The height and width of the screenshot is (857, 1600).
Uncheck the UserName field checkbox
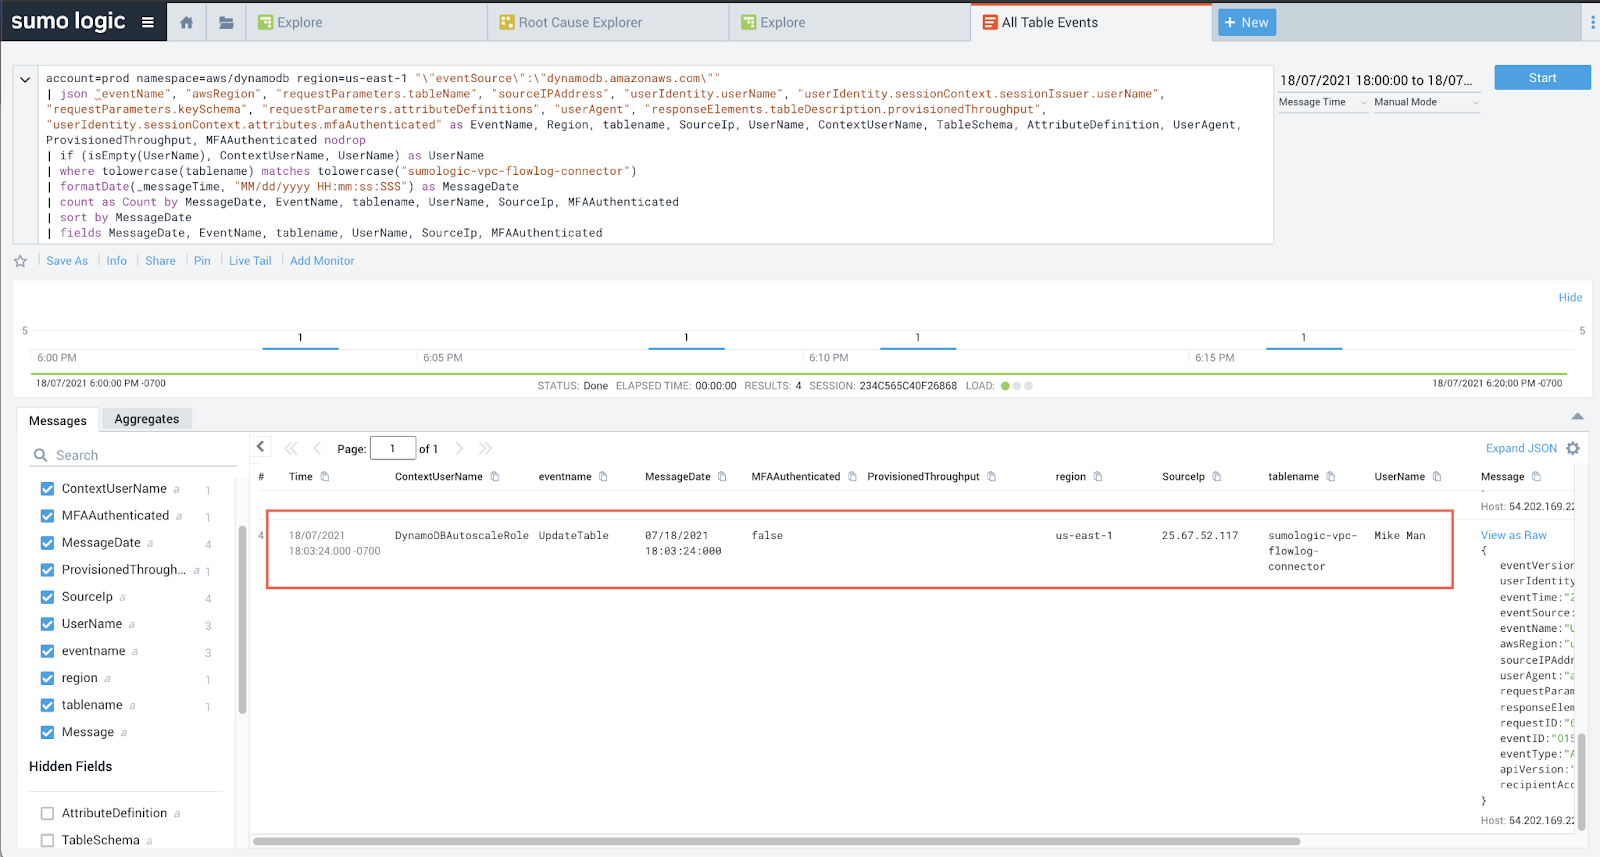click(x=47, y=624)
